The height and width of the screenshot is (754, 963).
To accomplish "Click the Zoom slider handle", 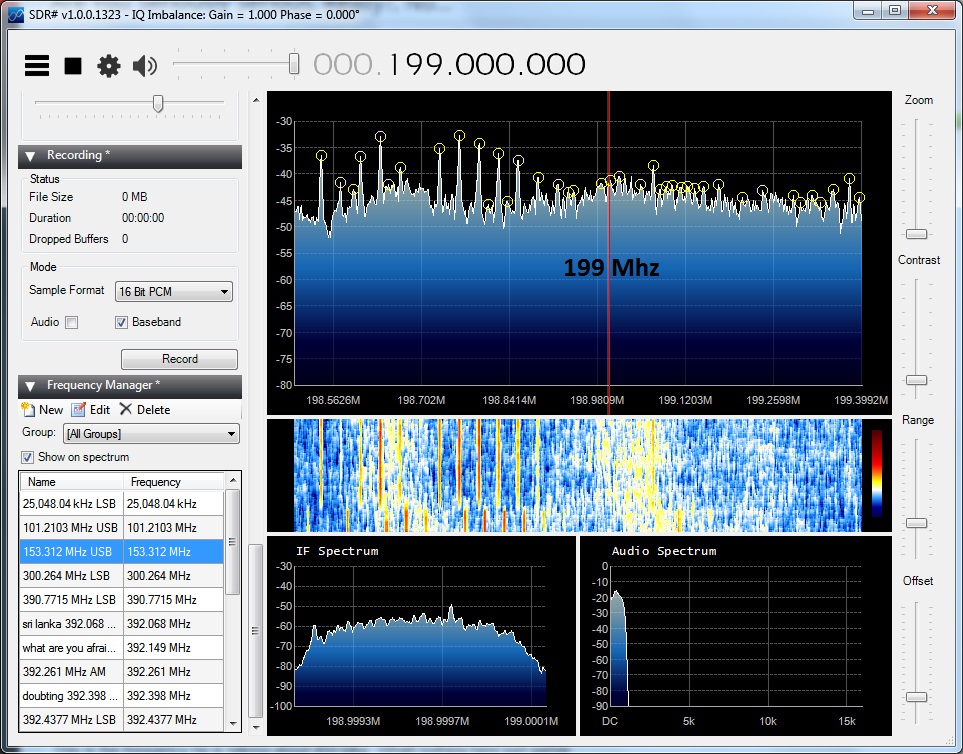I will [x=916, y=234].
